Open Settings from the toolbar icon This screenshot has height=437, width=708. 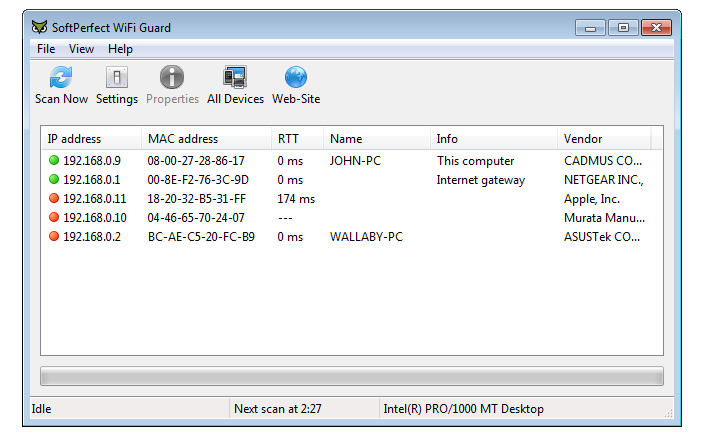[116, 77]
